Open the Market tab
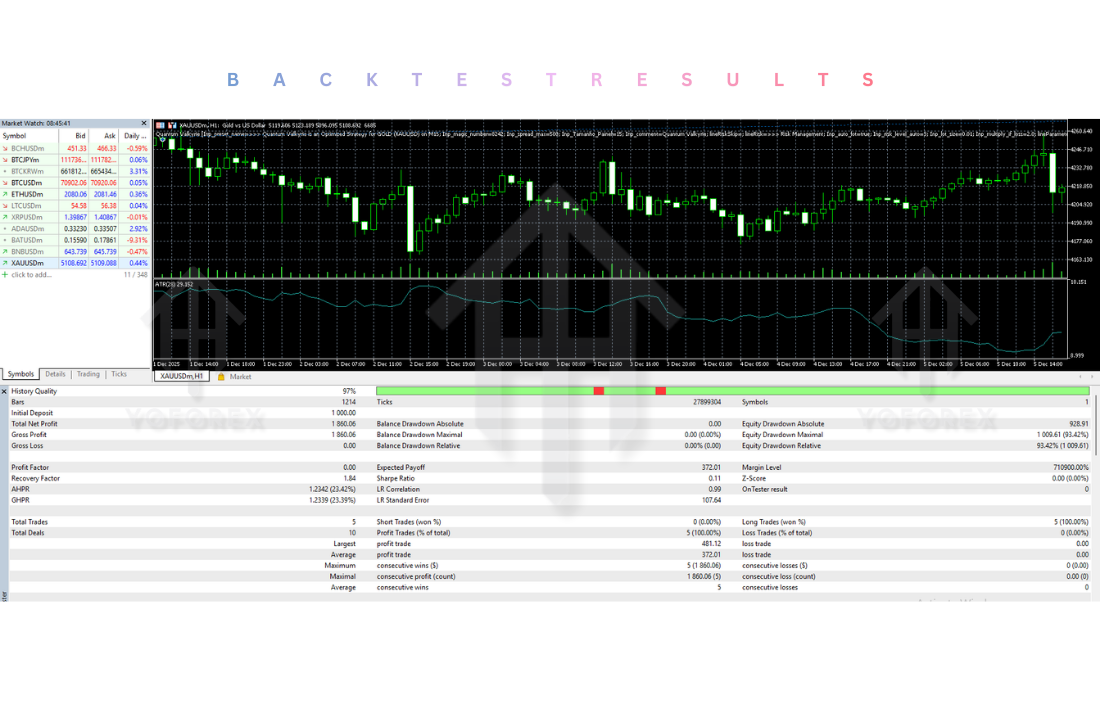 click(240, 377)
